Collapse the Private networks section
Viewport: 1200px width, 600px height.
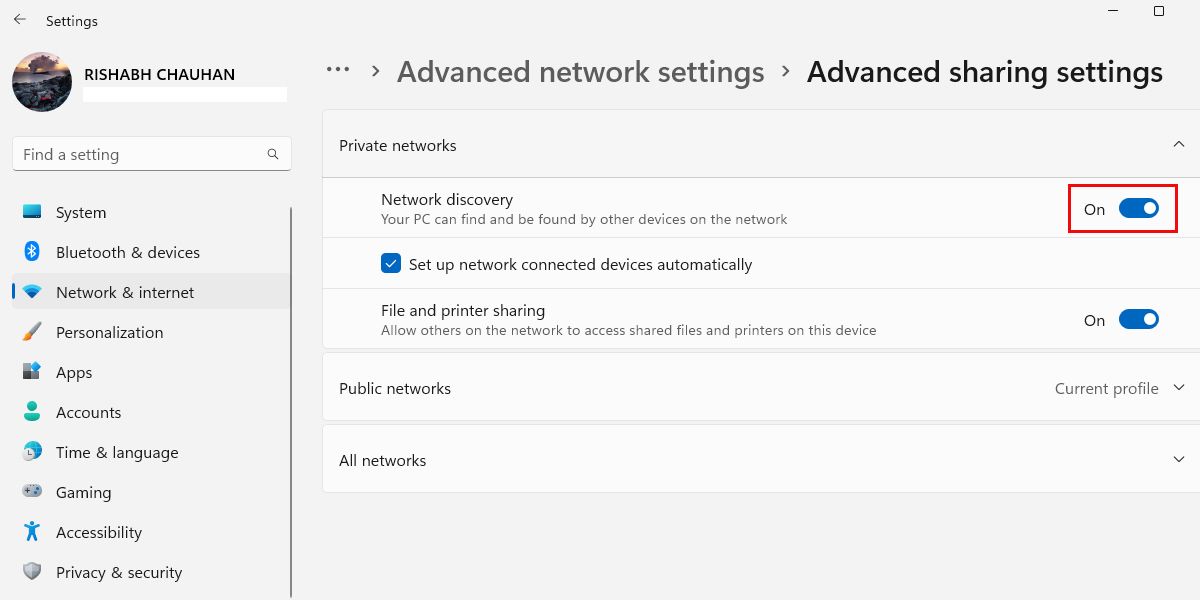coord(1178,144)
